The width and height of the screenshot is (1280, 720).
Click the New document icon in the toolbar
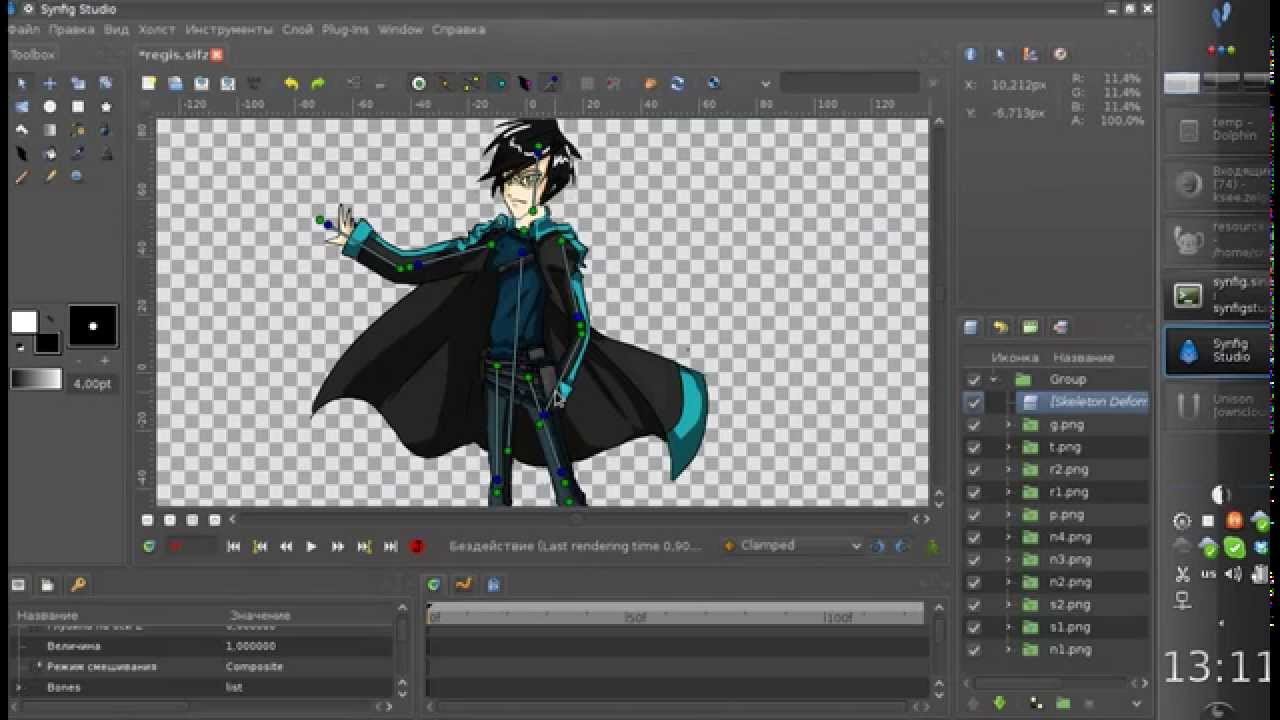(x=149, y=84)
